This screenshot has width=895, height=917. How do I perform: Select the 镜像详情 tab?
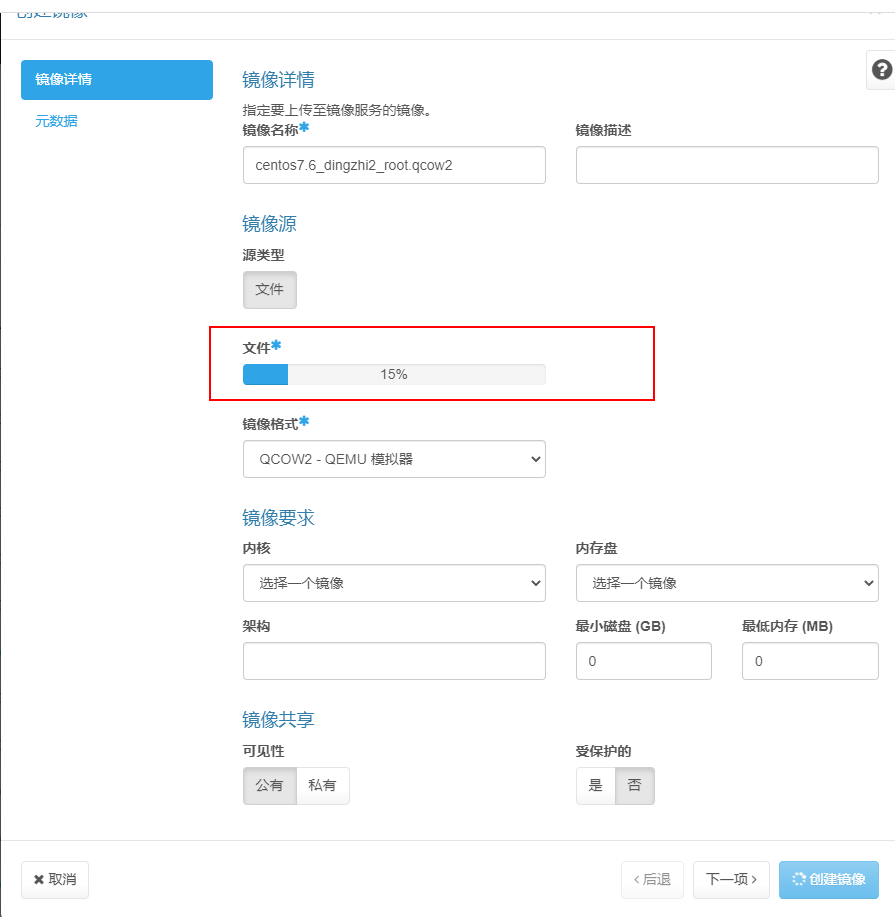click(116, 79)
